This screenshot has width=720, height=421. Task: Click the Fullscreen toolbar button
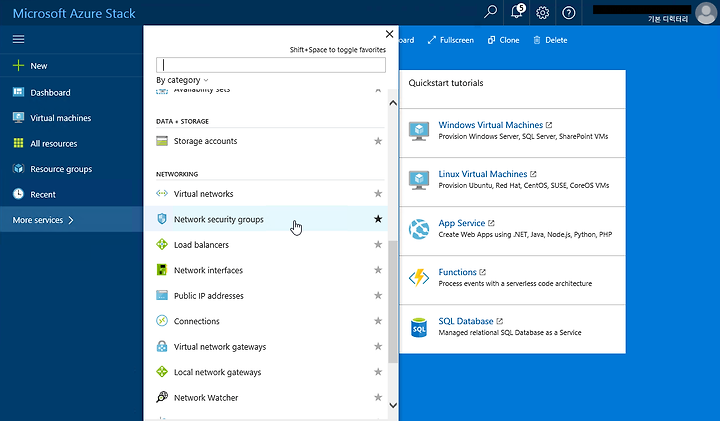[x=451, y=40]
